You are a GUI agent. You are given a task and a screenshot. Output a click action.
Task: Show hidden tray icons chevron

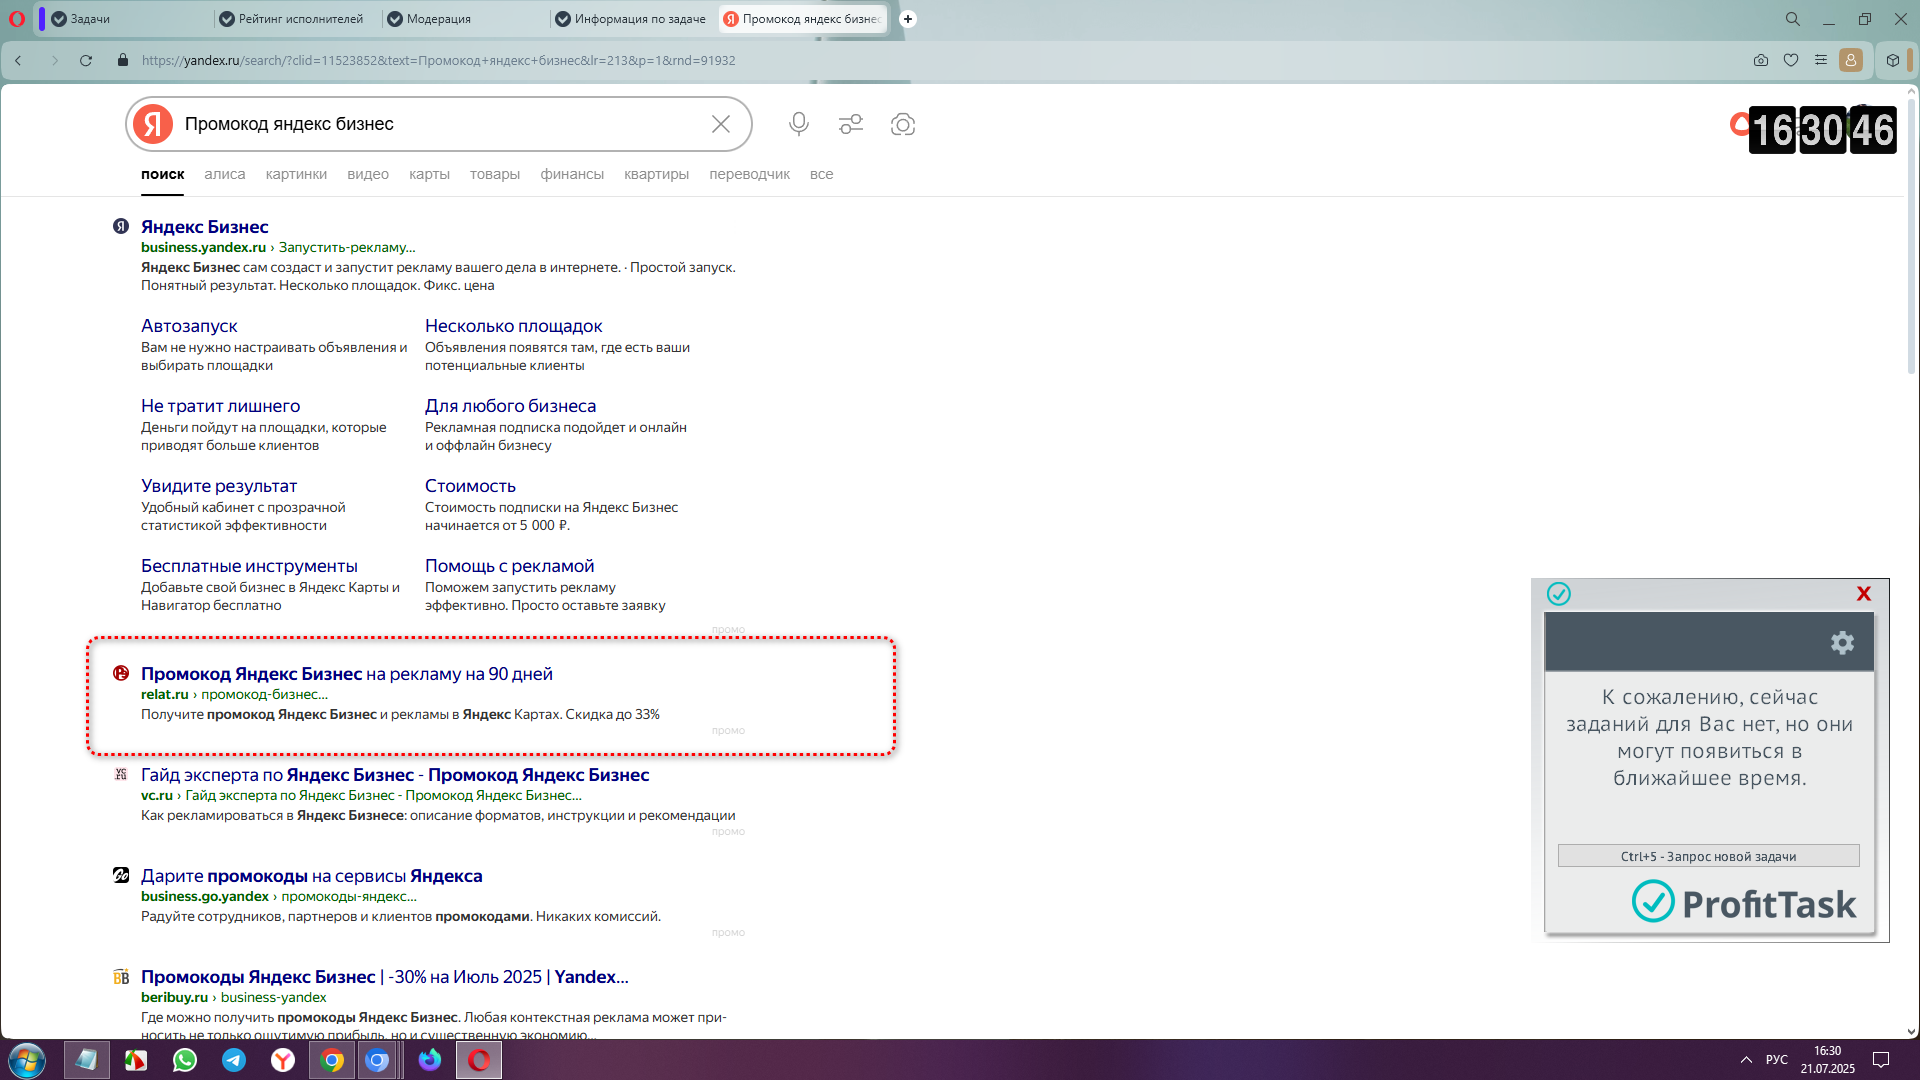pos(1746,1060)
